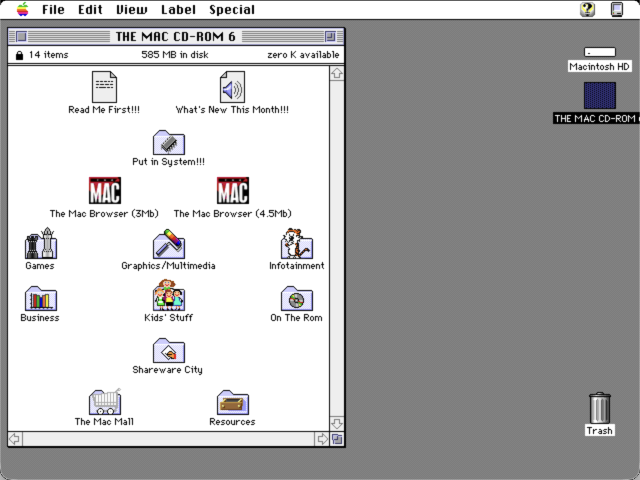
Task: Select the Graphics/Multimedia folder icon
Action: tap(169, 244)
